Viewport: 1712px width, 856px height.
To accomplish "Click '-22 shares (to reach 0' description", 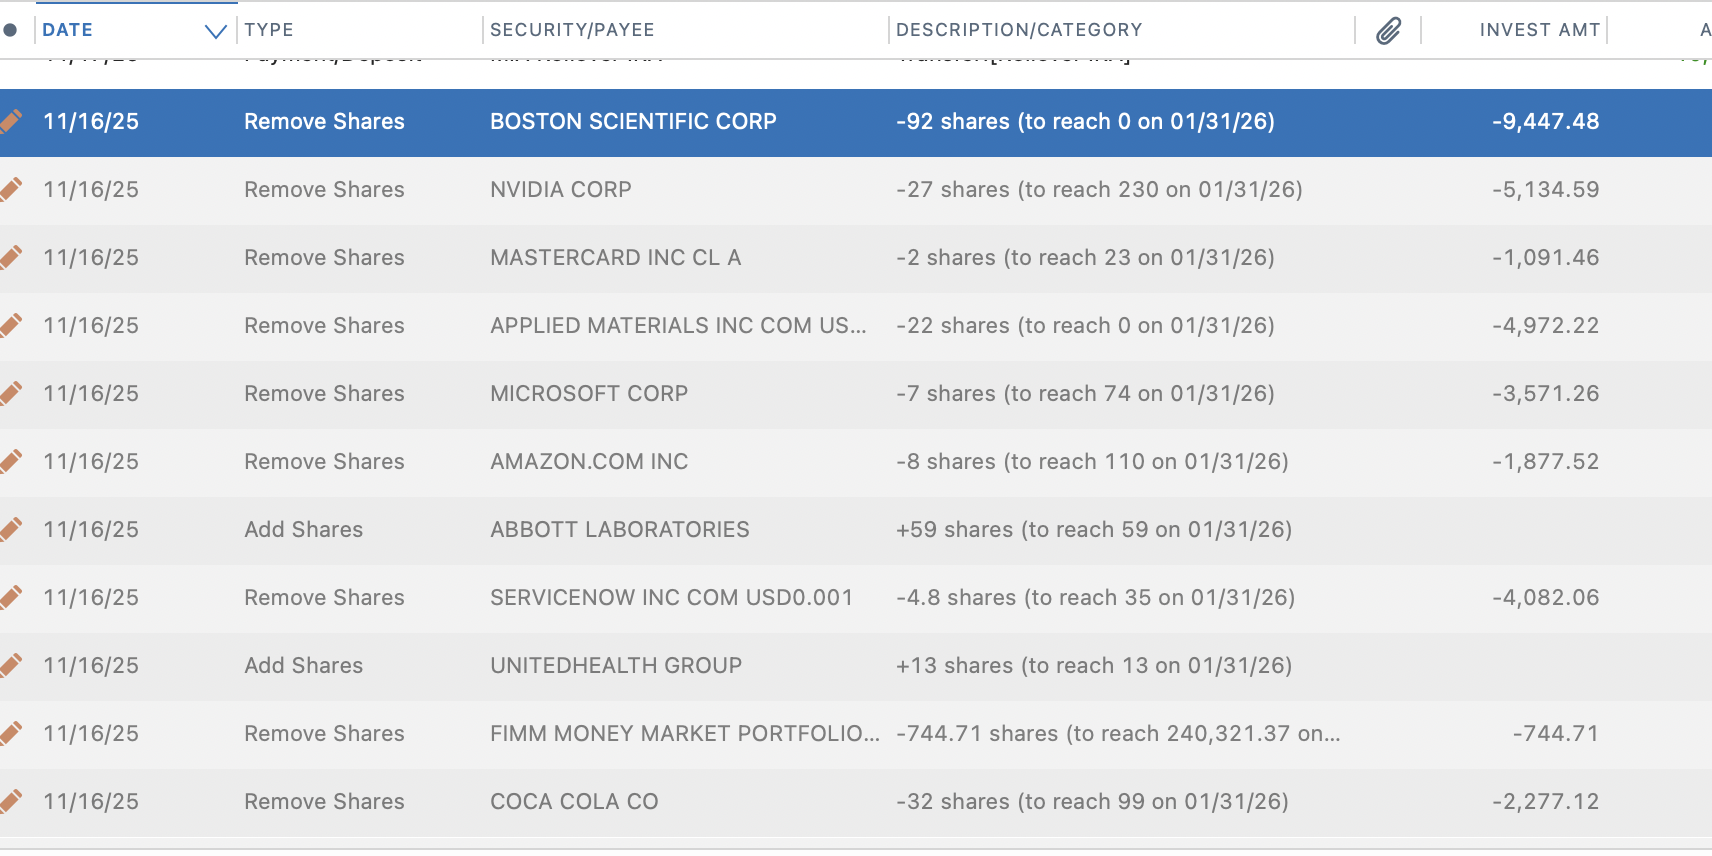I will click(1085, 326).
